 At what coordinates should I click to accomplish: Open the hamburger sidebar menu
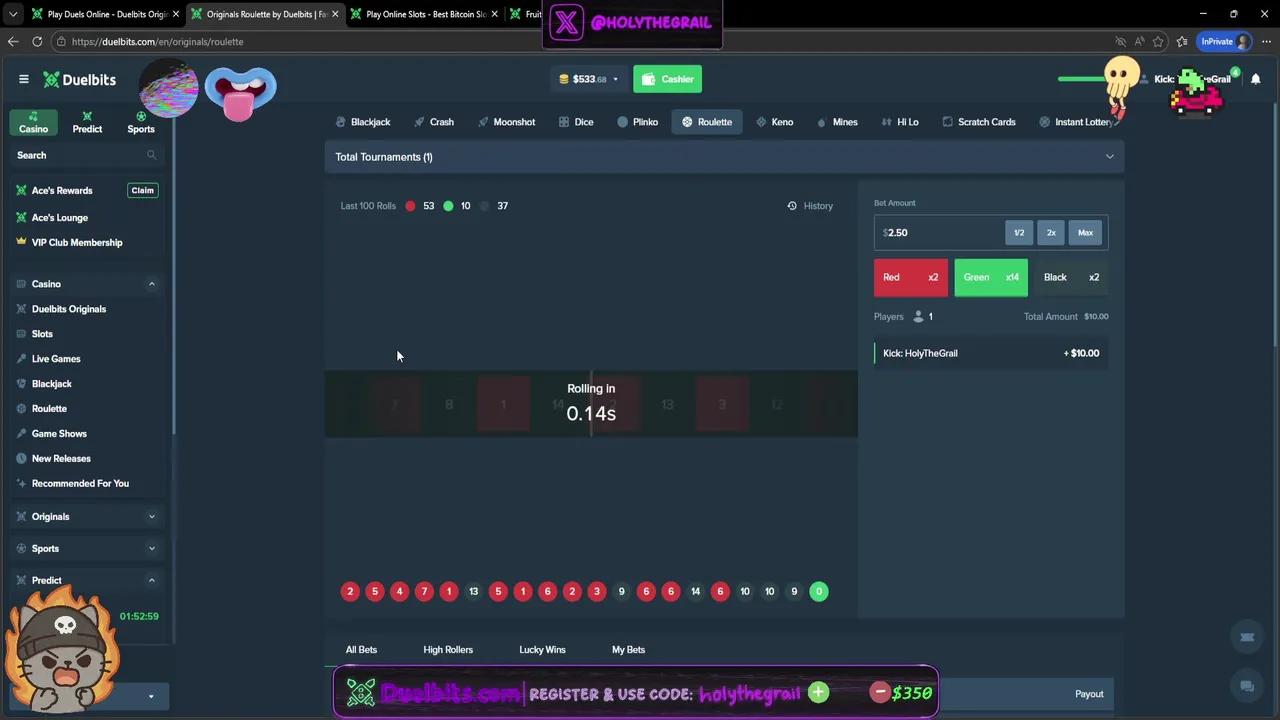[24, 79]
